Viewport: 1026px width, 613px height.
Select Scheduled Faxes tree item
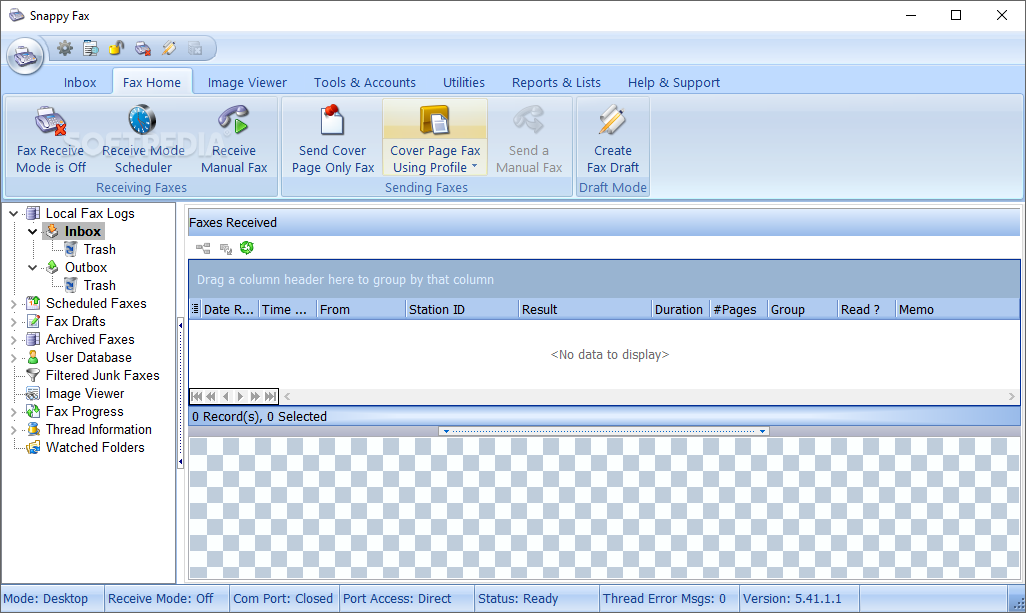point(96,304)
